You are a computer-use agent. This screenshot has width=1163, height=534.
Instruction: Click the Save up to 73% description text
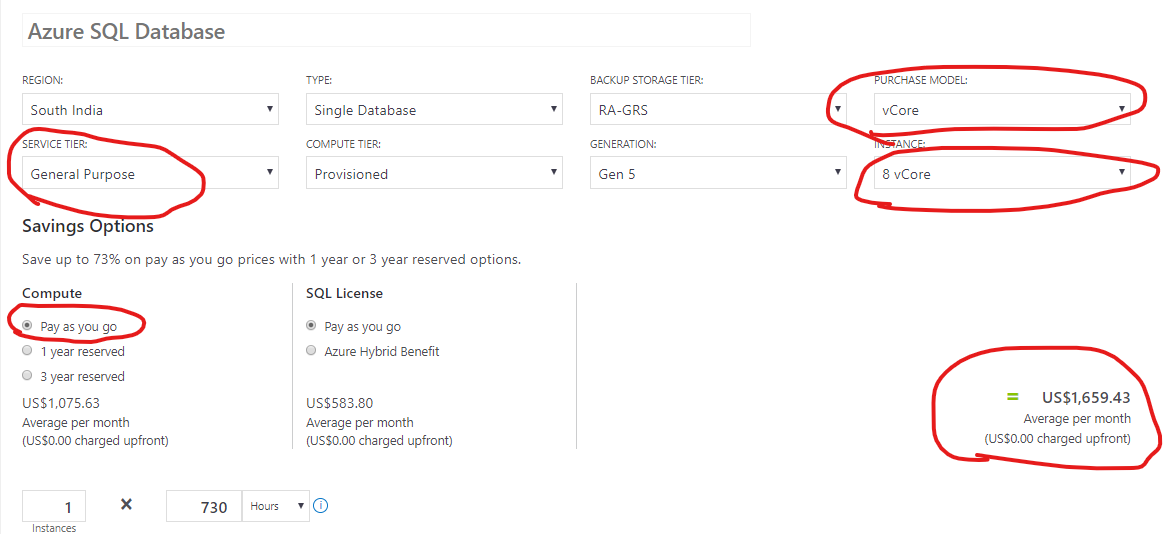(x=271, y=260)
